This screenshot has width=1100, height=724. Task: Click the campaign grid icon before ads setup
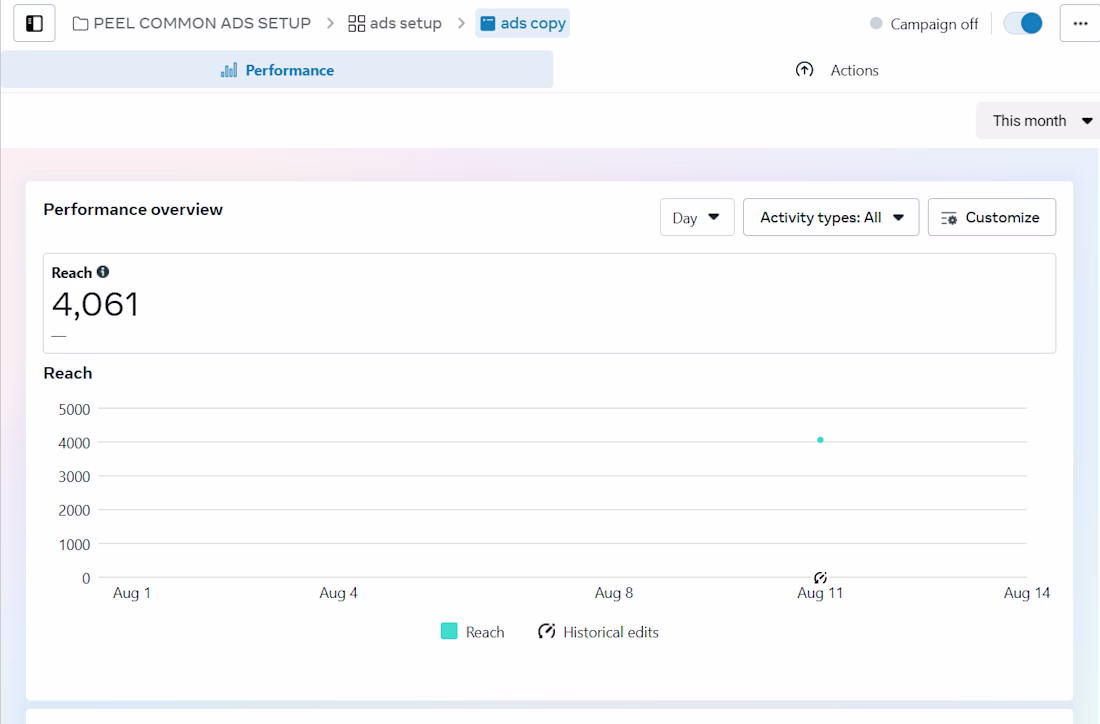tap(356, 24)
